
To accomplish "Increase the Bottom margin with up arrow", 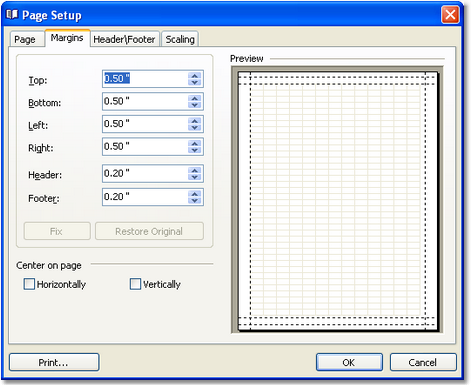I will [x=195, y=98].
